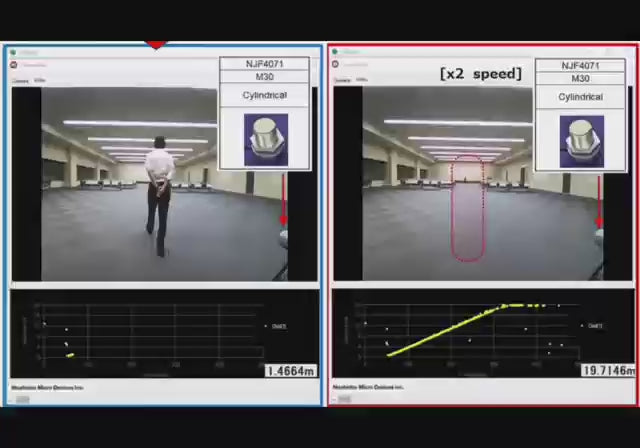Click the green app icon in left window title bar
Image resolution: width=640 pixels, height=448 pixels.
[13, 52]
